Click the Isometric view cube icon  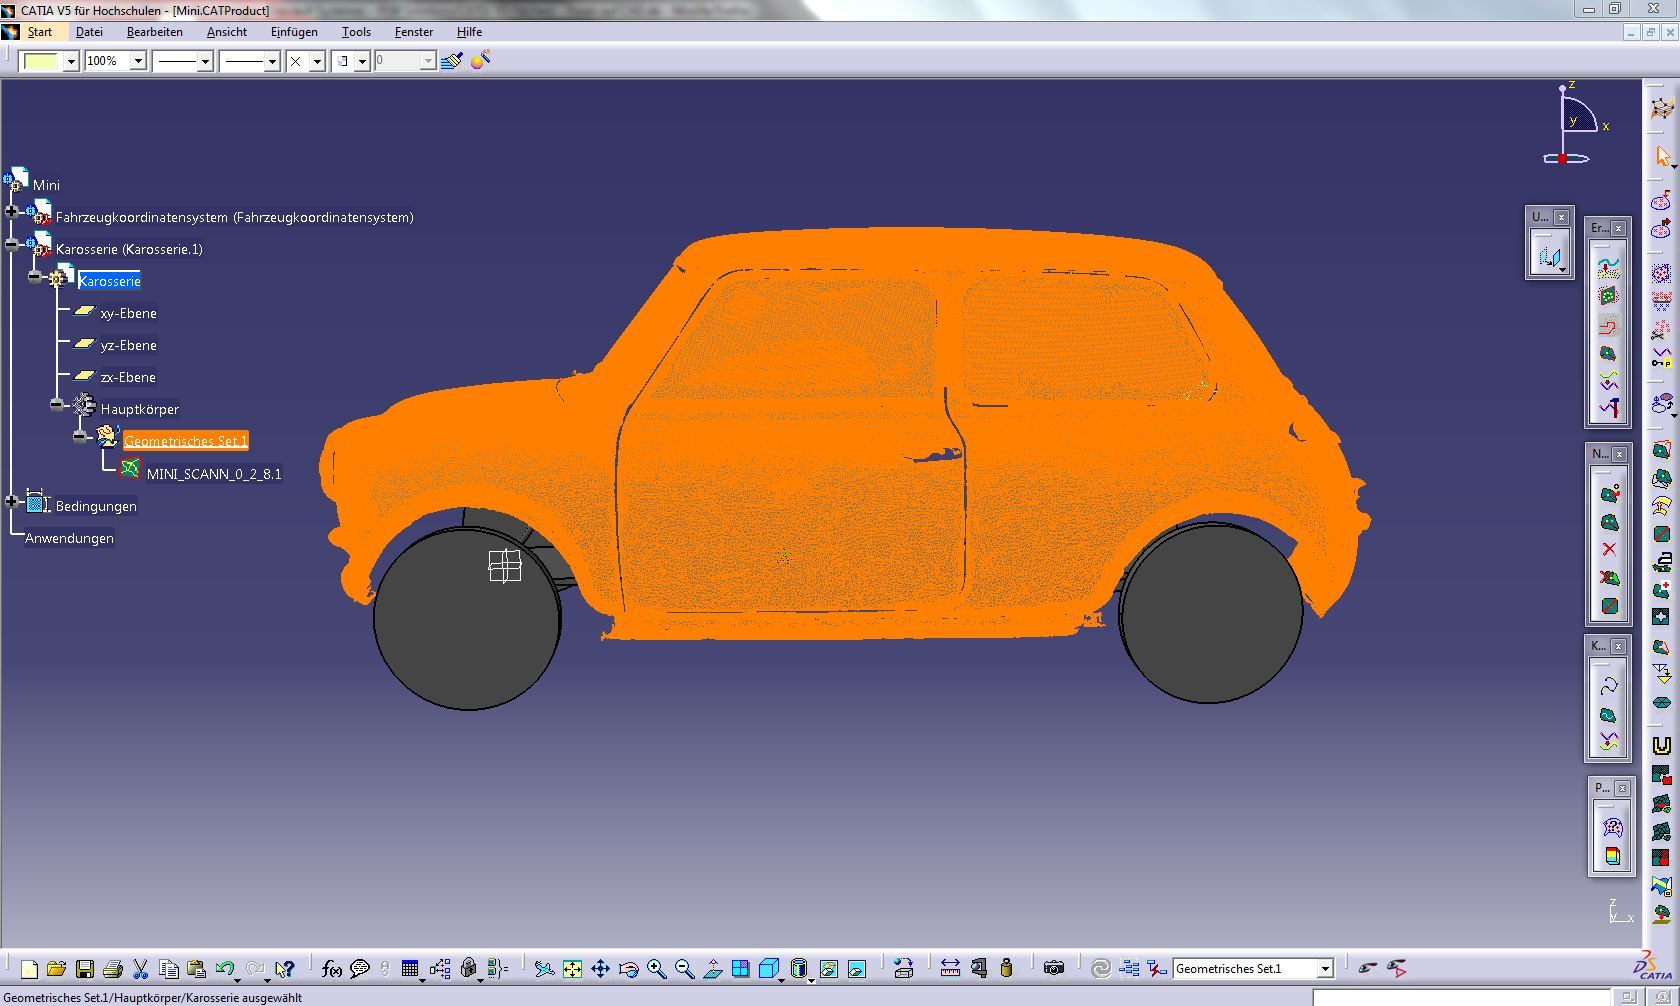pyautogui.click(x=768, y=968)
